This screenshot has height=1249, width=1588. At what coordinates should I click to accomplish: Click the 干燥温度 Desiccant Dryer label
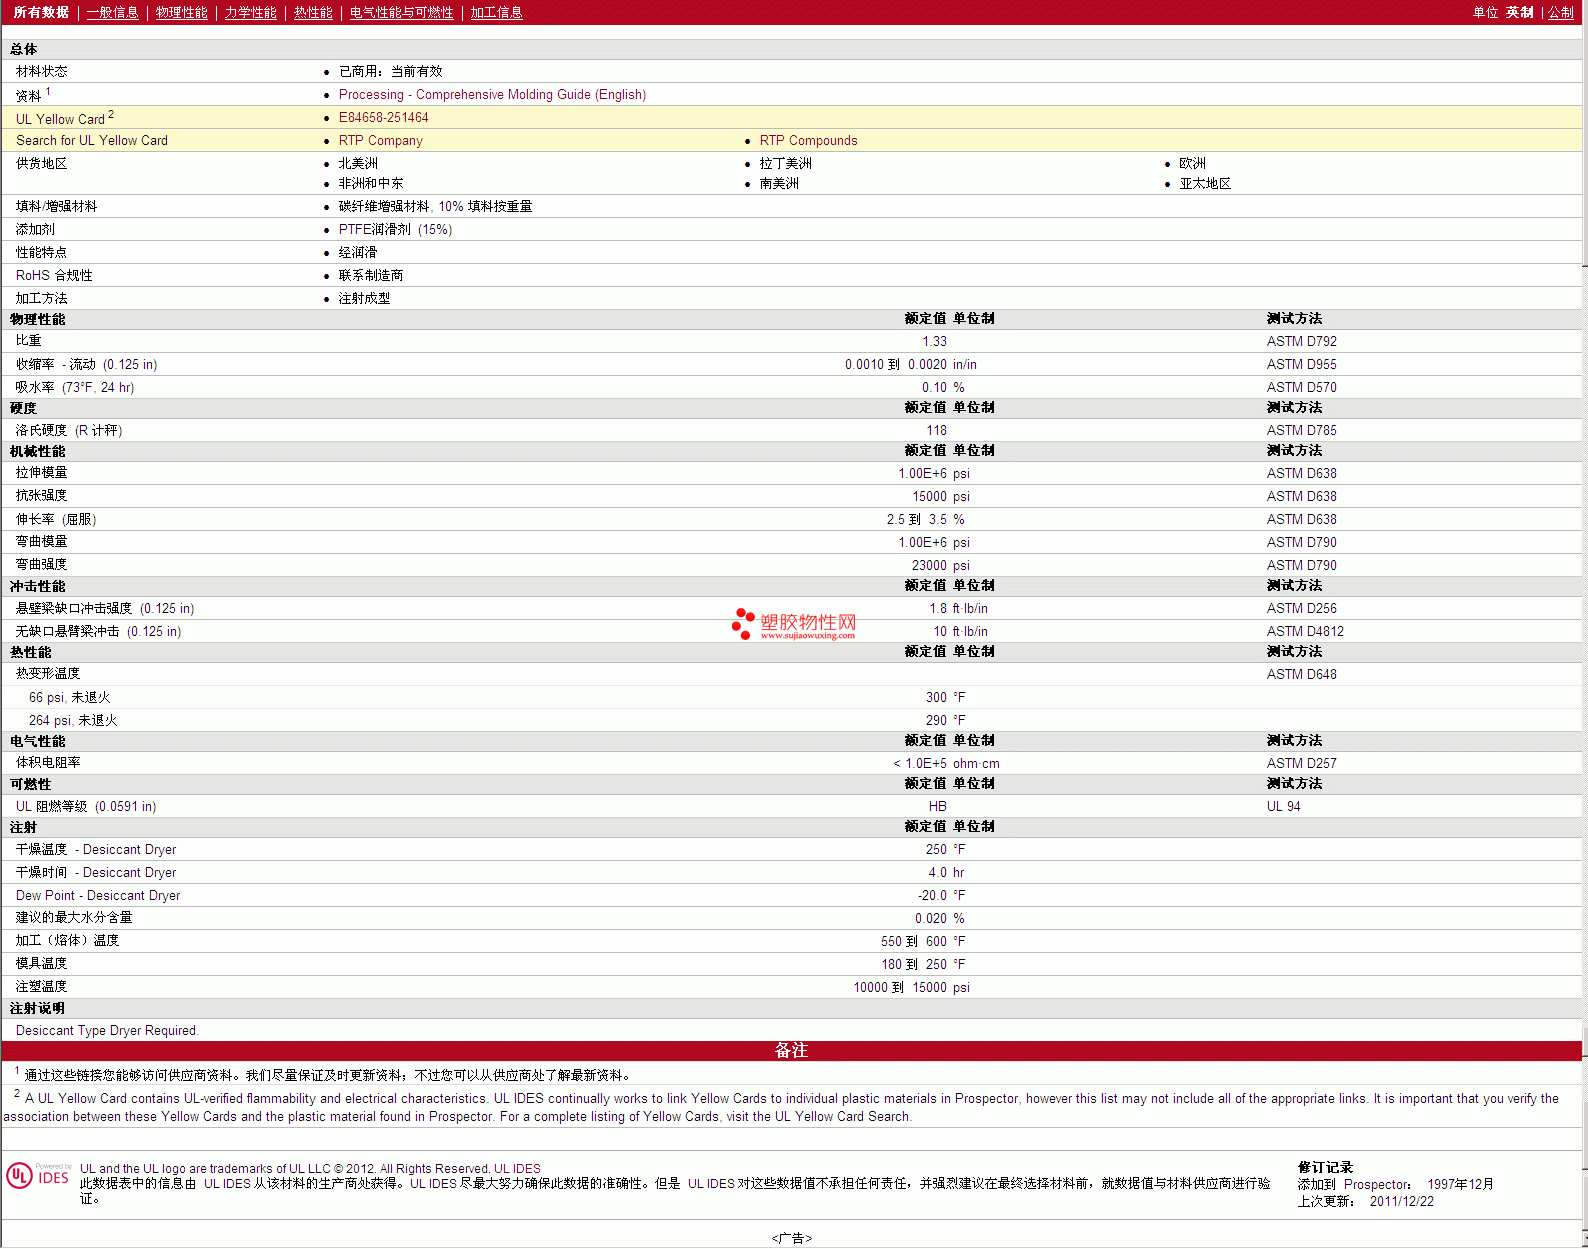point(96,849)
